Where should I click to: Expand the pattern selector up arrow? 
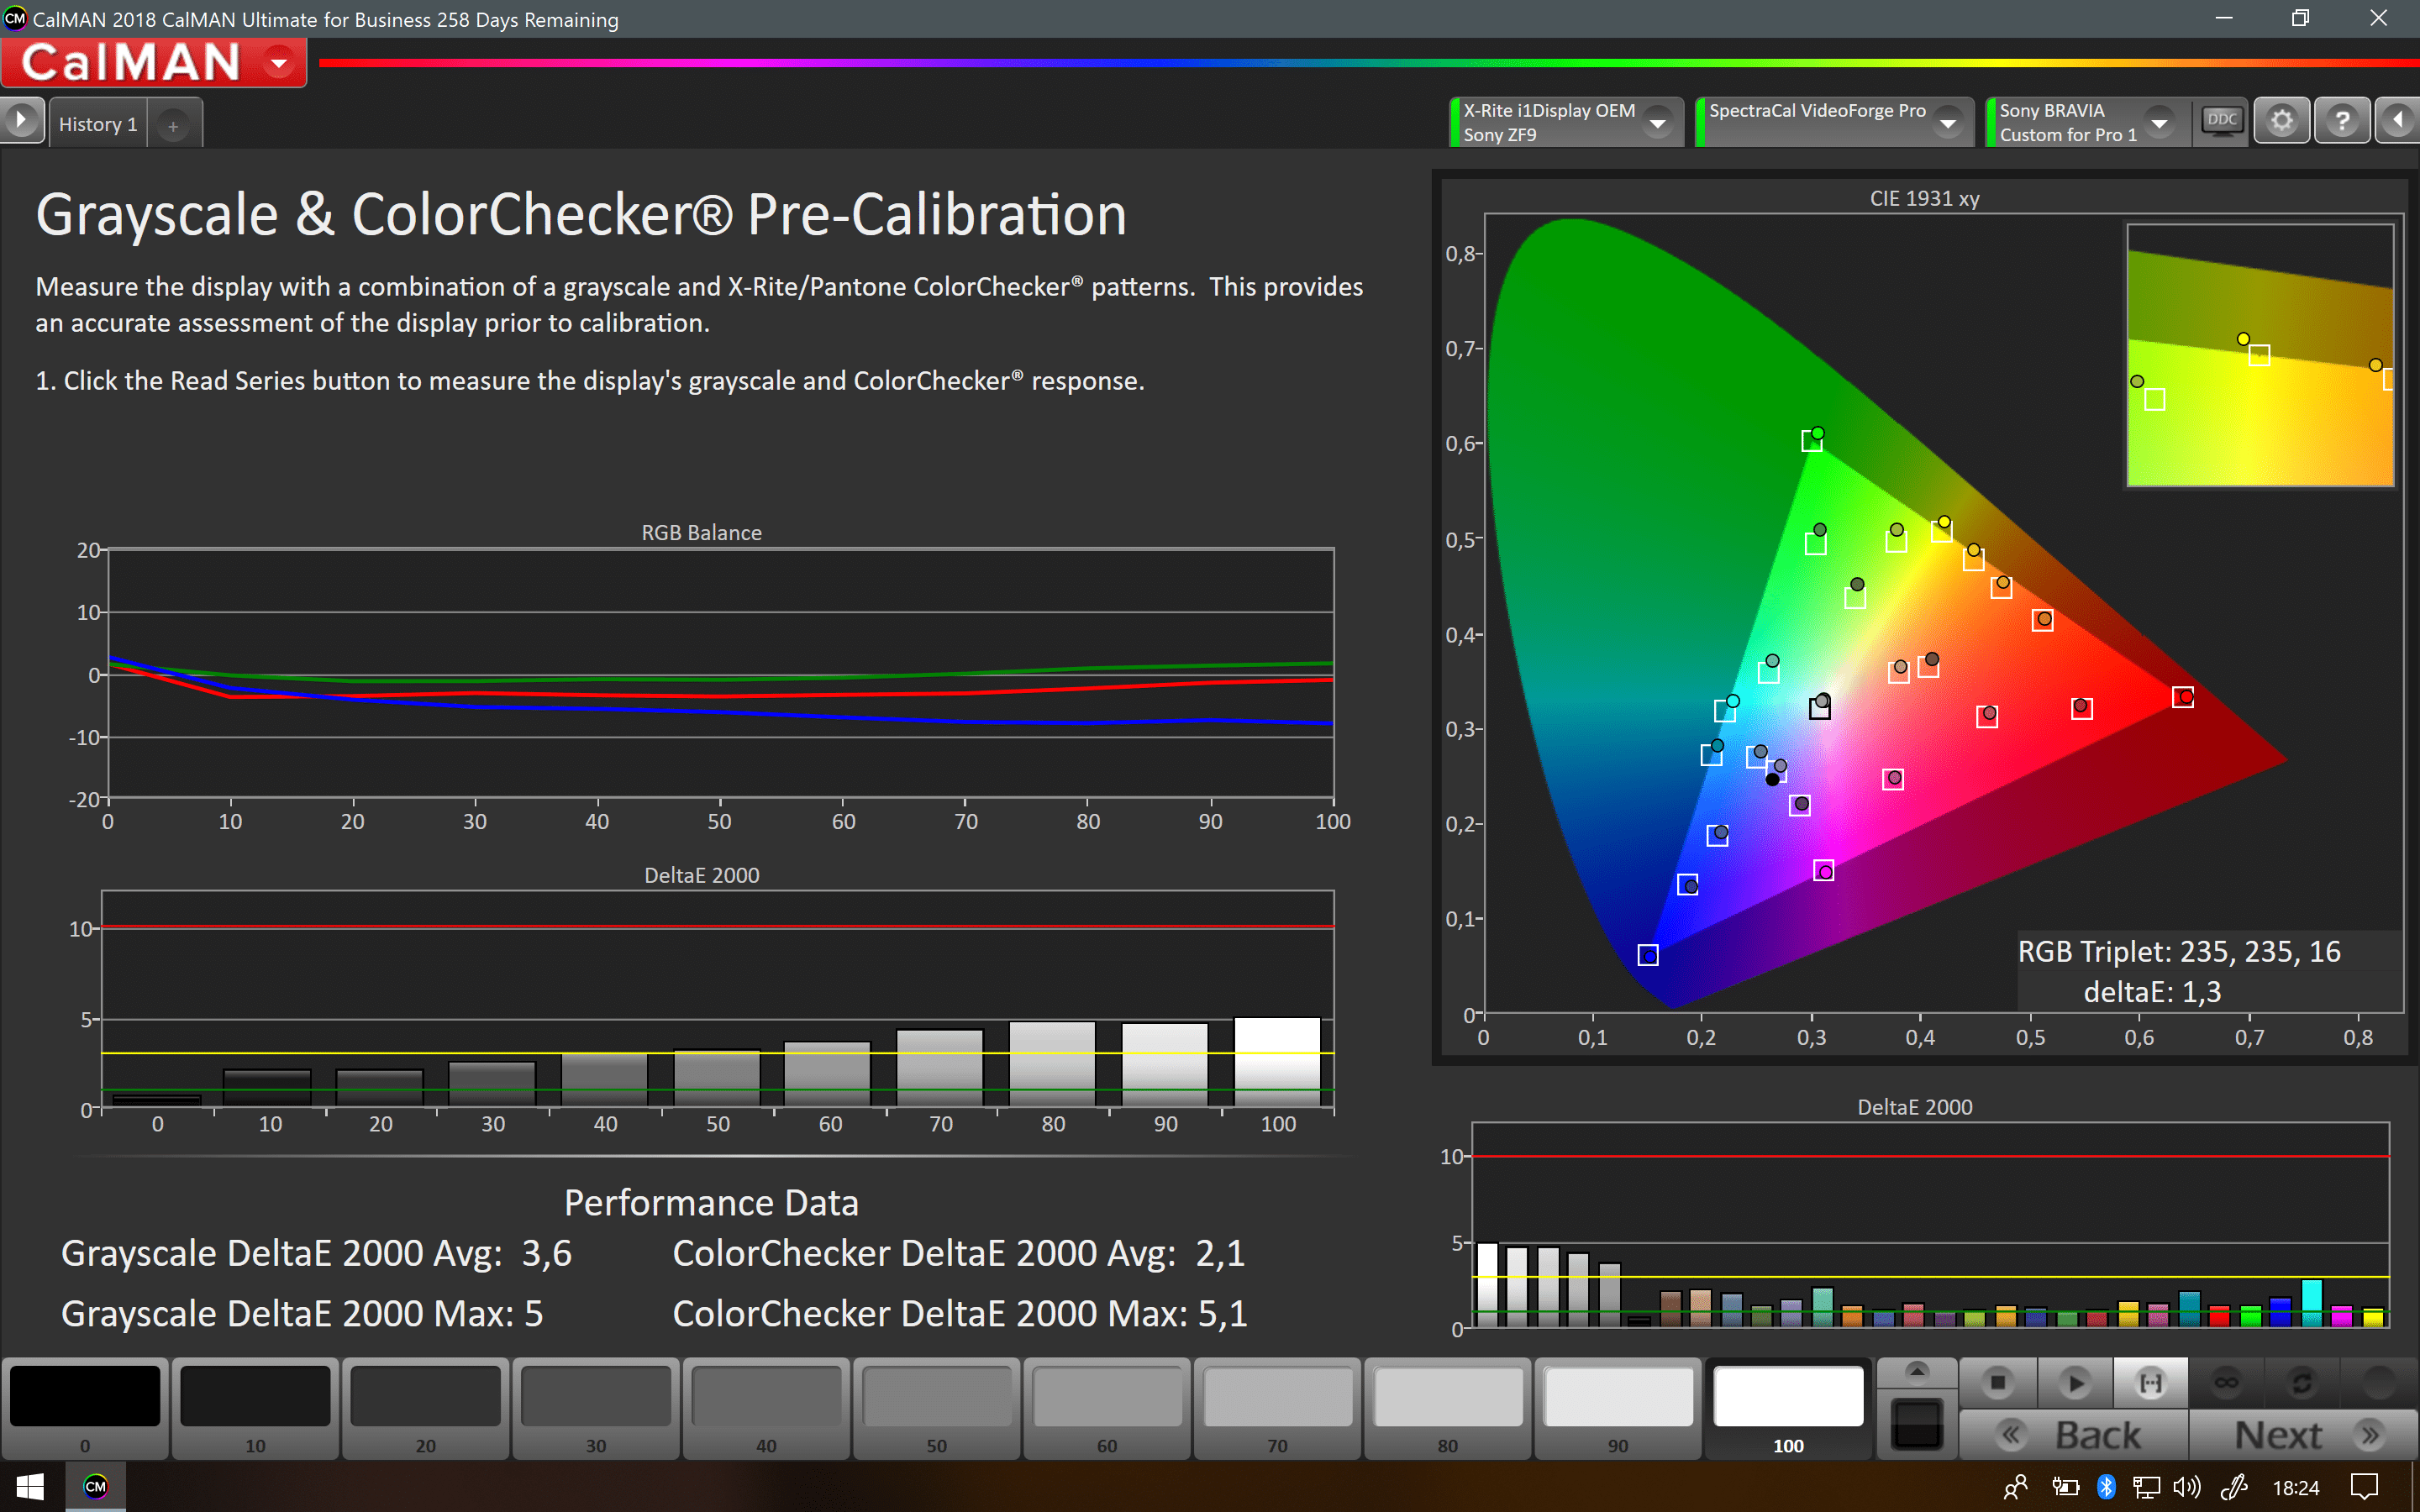tap(1916, 1372)
